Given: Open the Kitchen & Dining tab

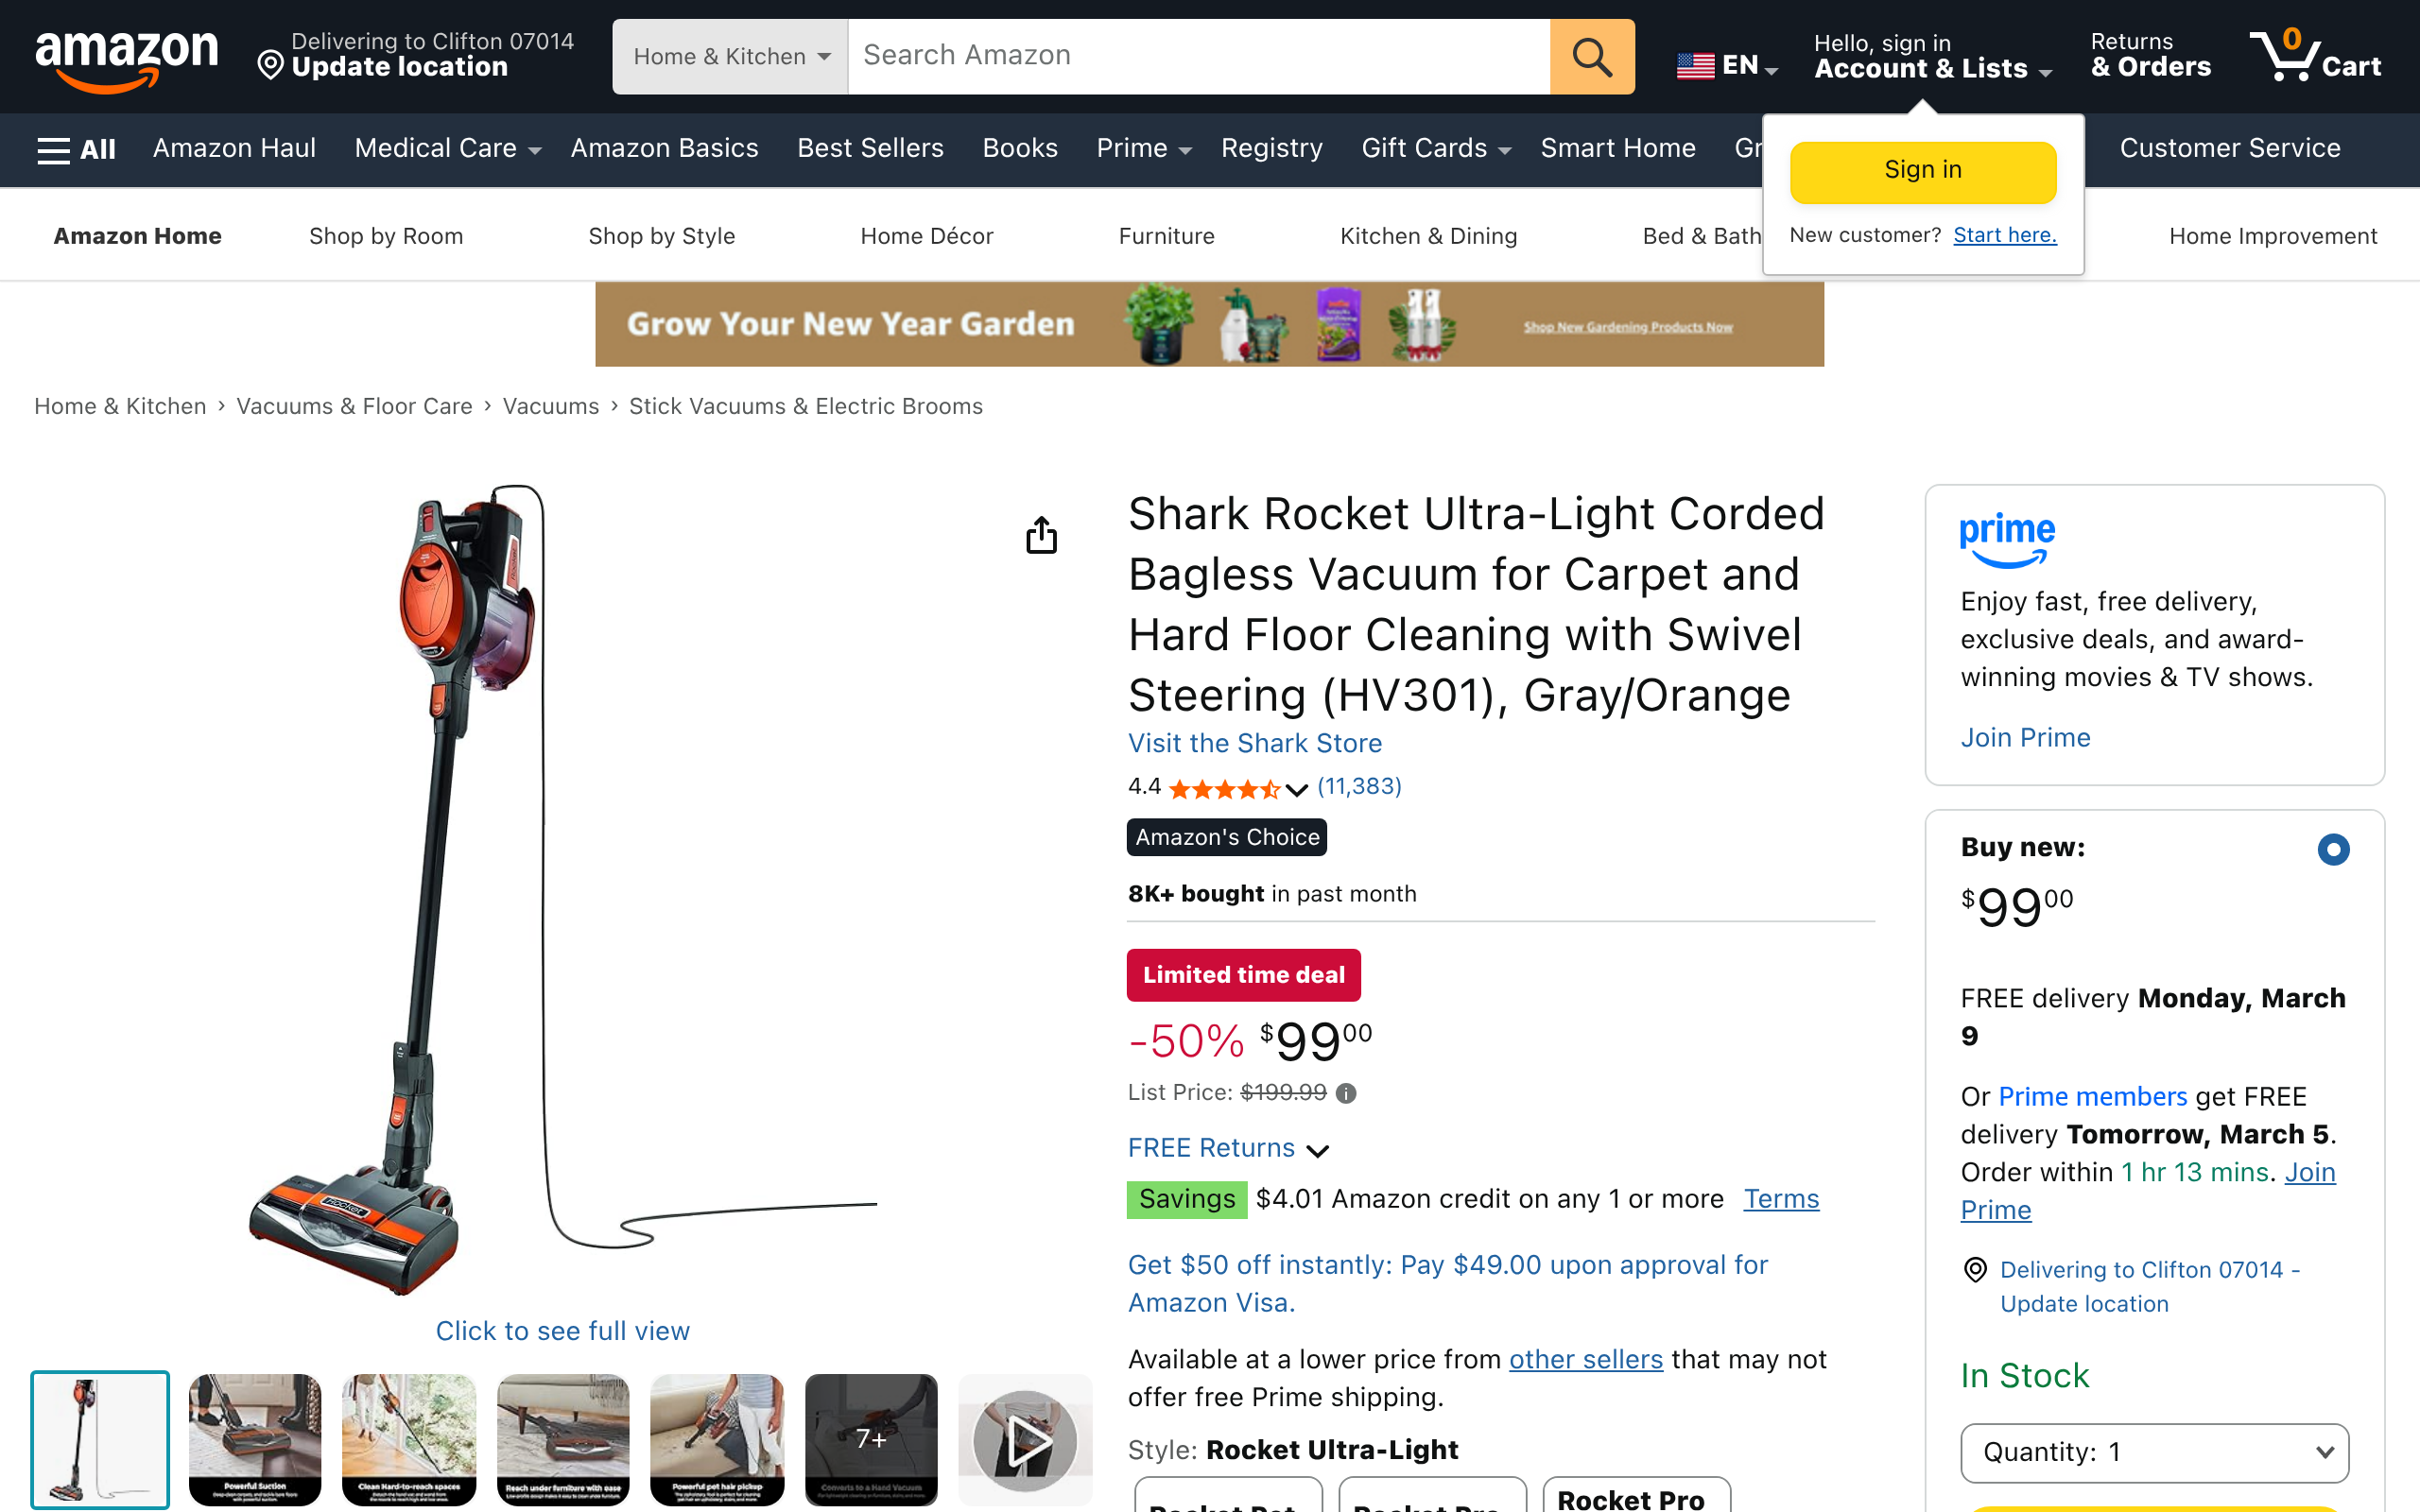Looking at the screenshot, I should pyautogui.click(x=1428, y=236).
